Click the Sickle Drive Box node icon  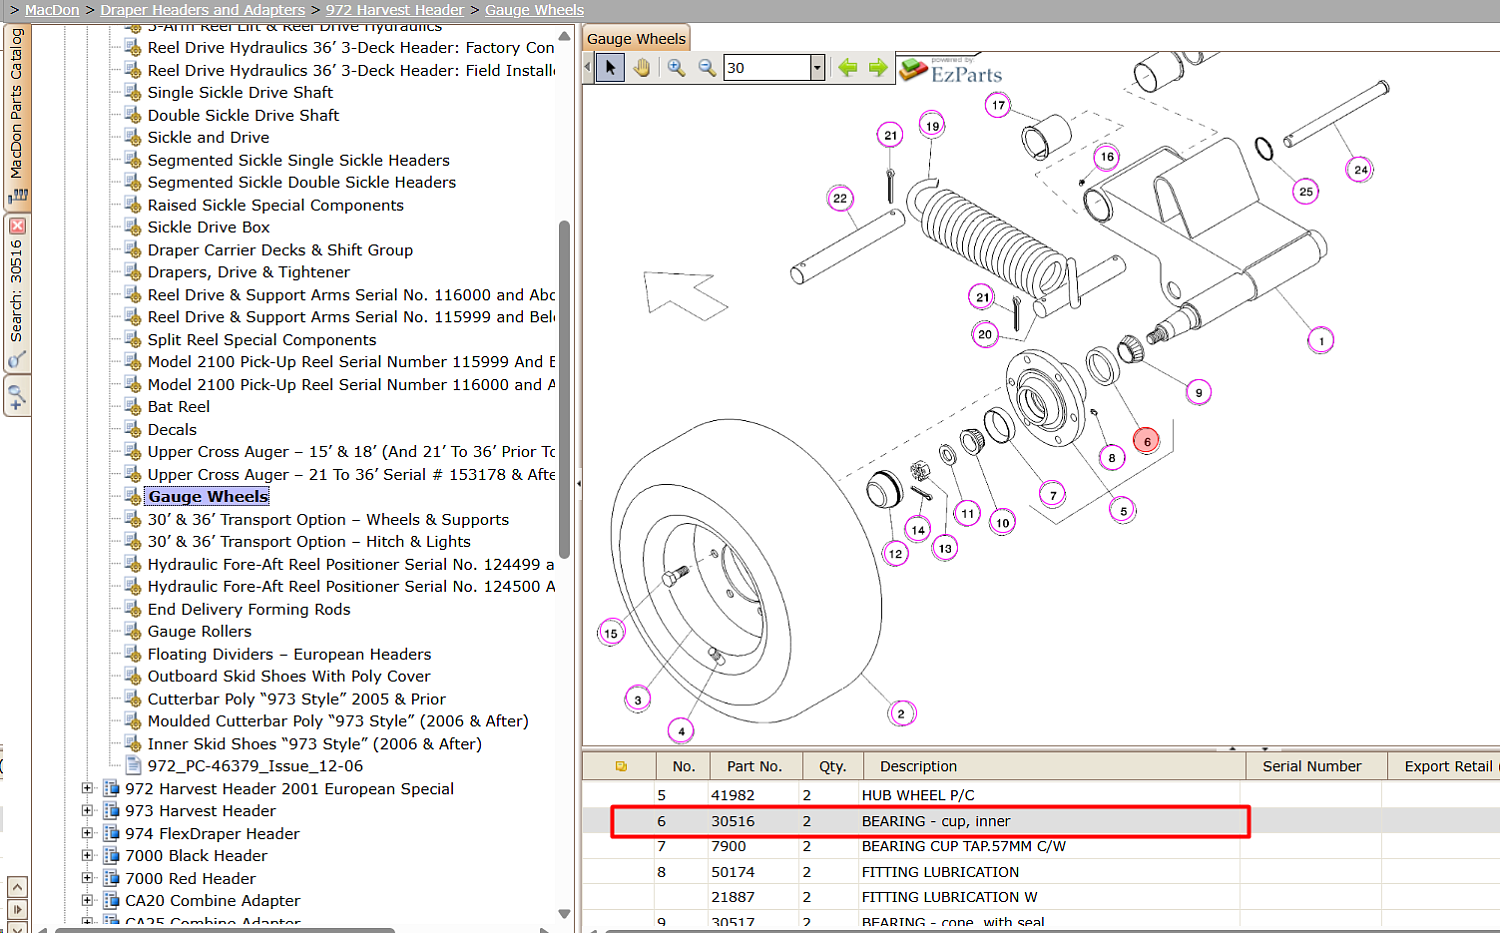coord(133,227)
